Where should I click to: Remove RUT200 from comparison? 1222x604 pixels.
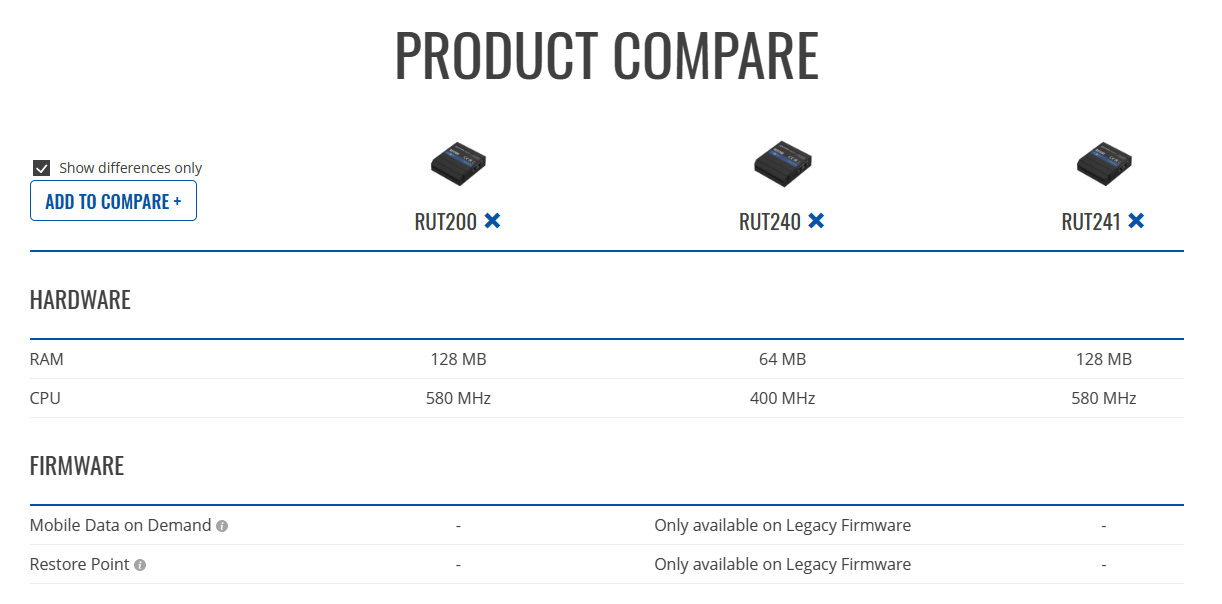[492, 221]
